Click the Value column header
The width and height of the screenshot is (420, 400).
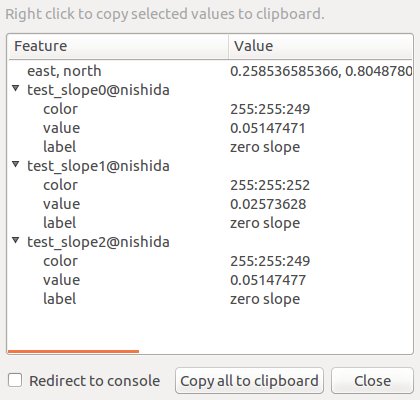(321, 46)
